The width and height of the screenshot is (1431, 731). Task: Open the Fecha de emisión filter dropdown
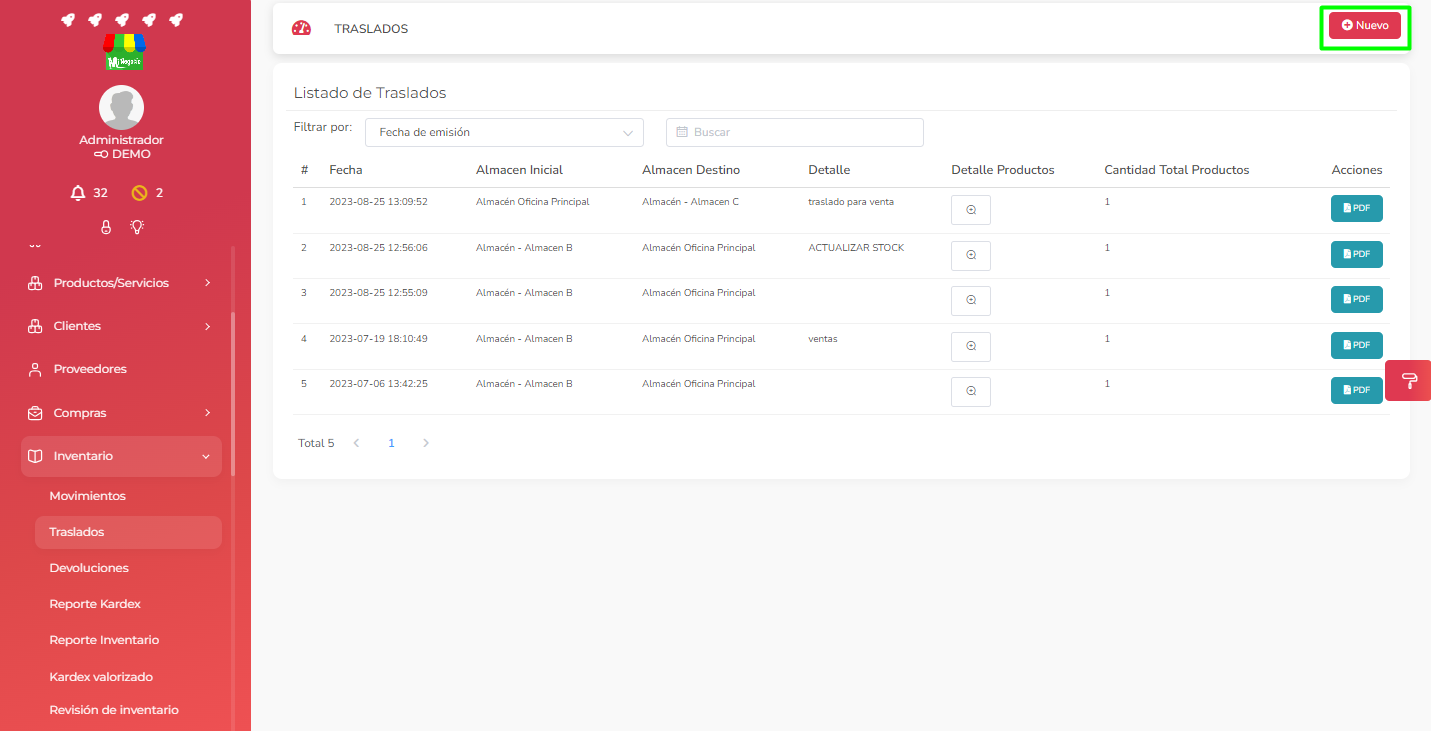(x=504, y=132)
